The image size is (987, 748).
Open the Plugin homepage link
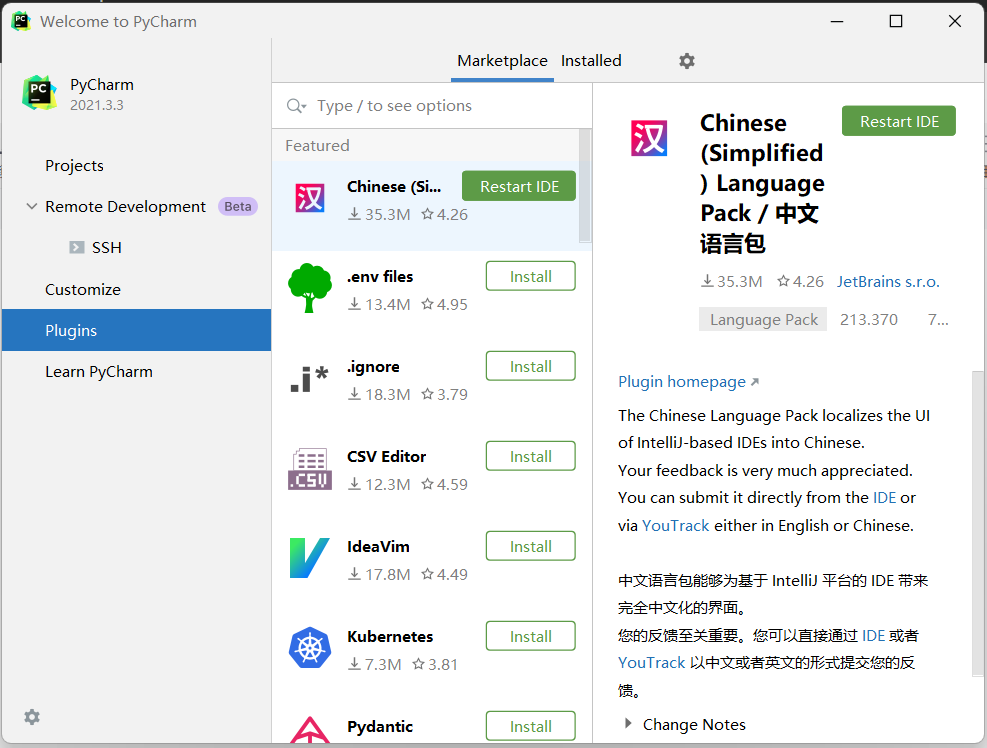tap(688, 382)
